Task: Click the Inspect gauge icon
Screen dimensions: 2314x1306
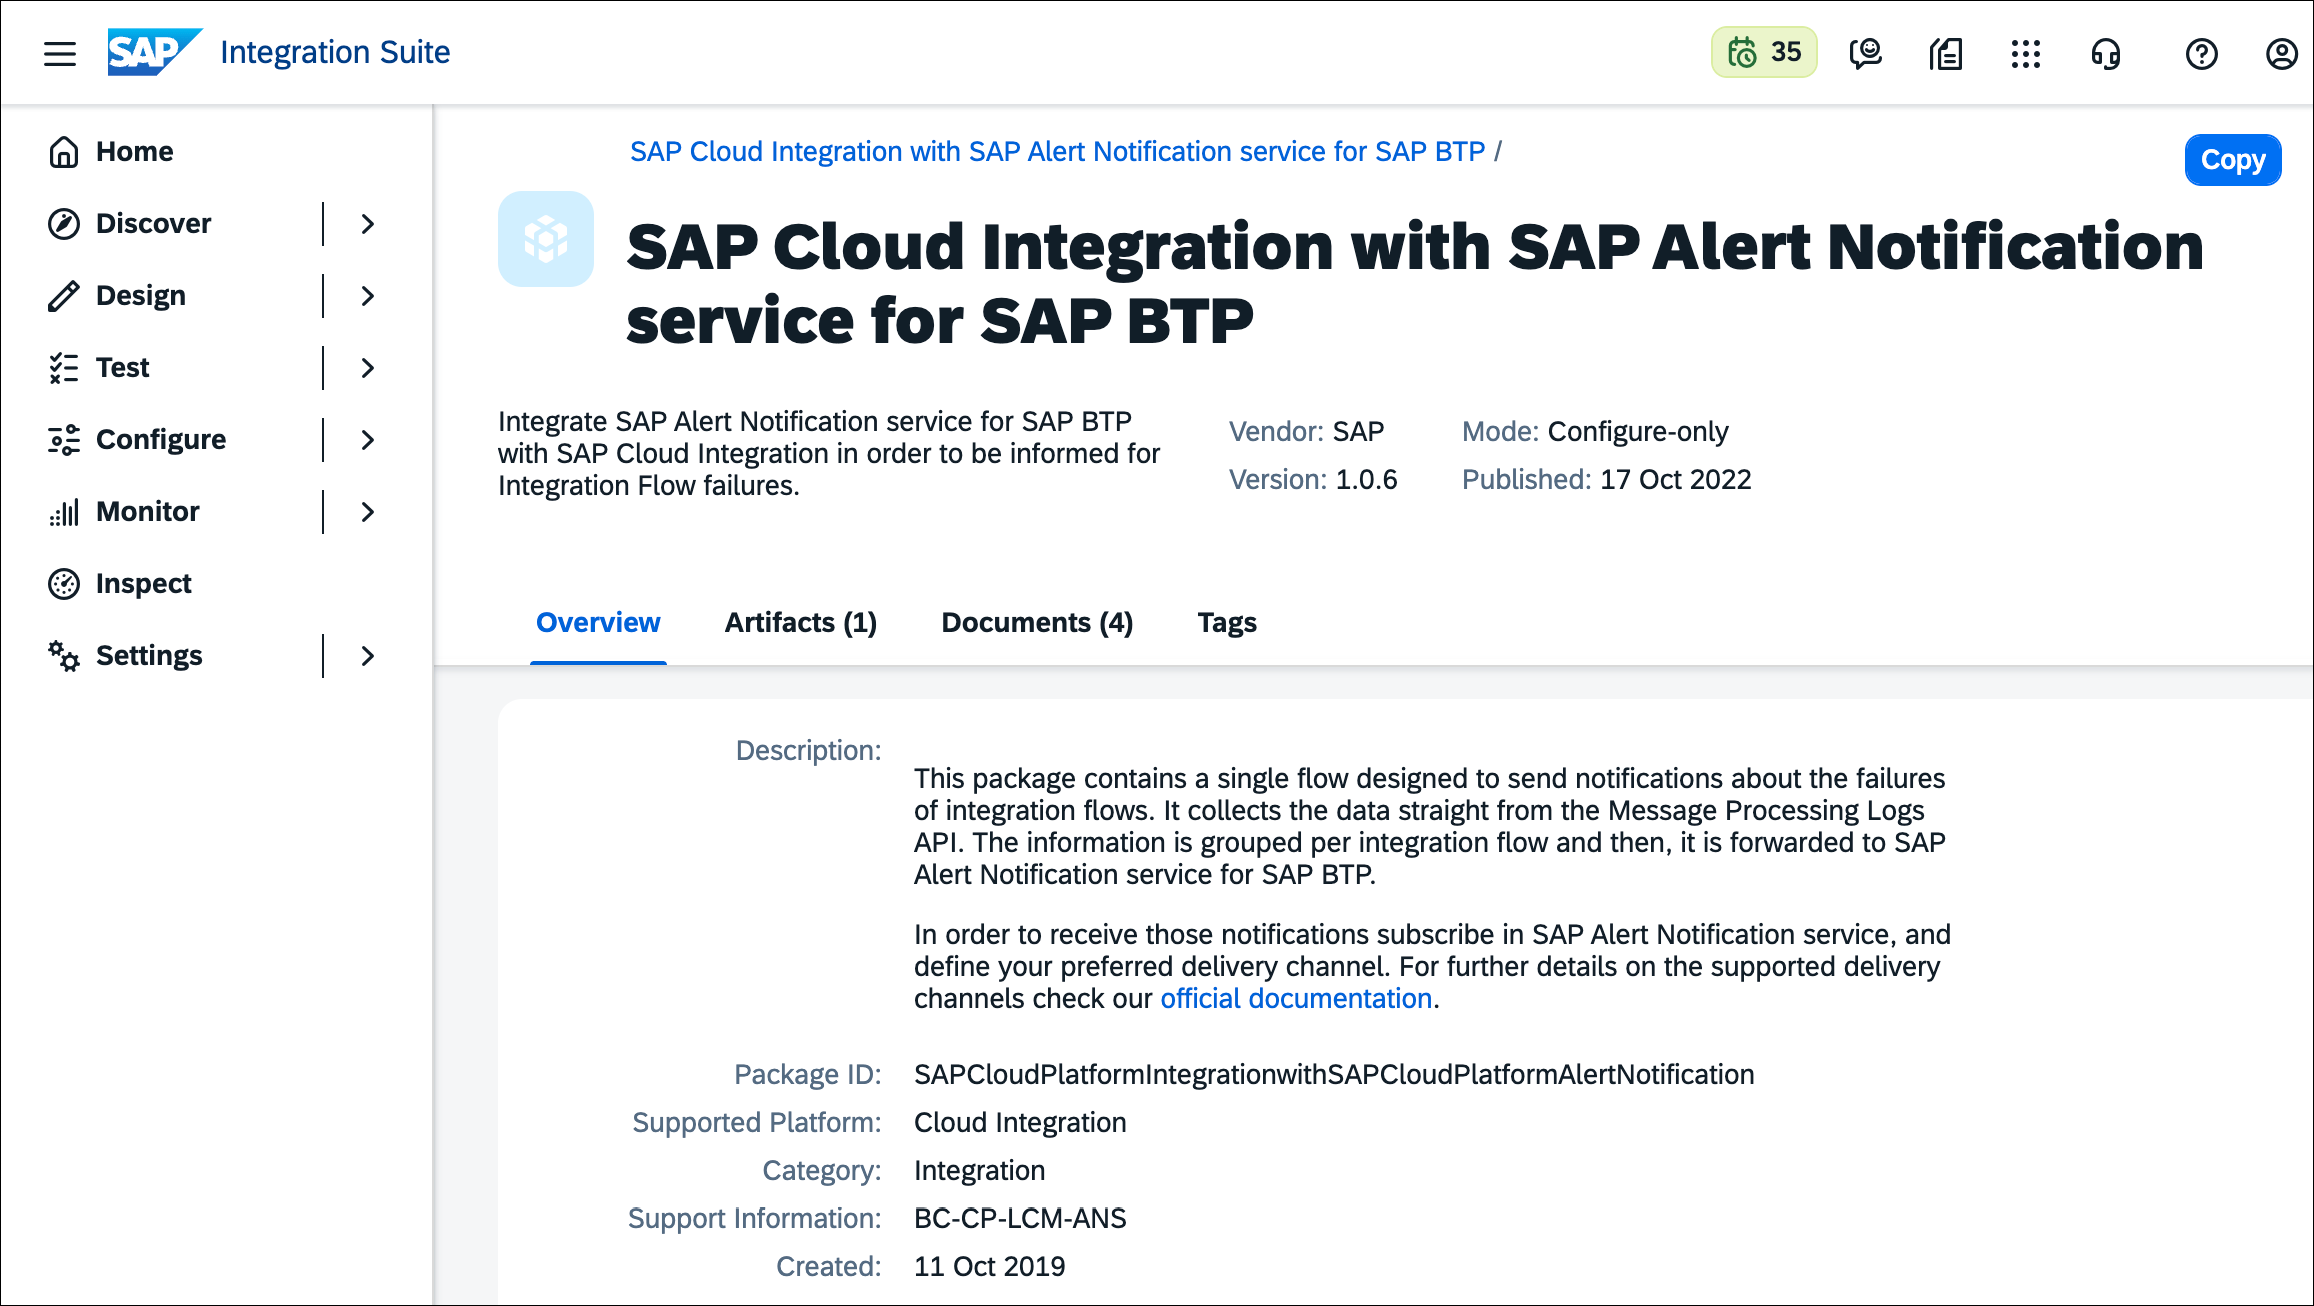Action: 64,584
